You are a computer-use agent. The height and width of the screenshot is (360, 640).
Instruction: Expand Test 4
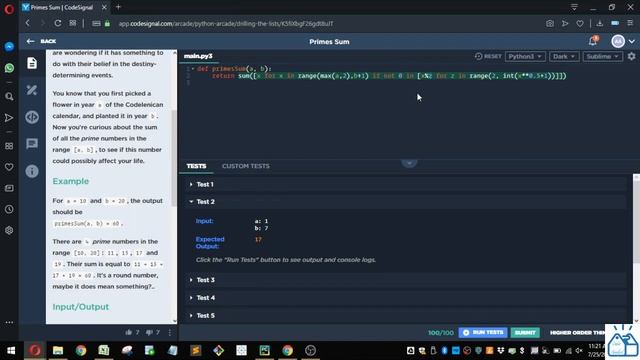(405, 298)
